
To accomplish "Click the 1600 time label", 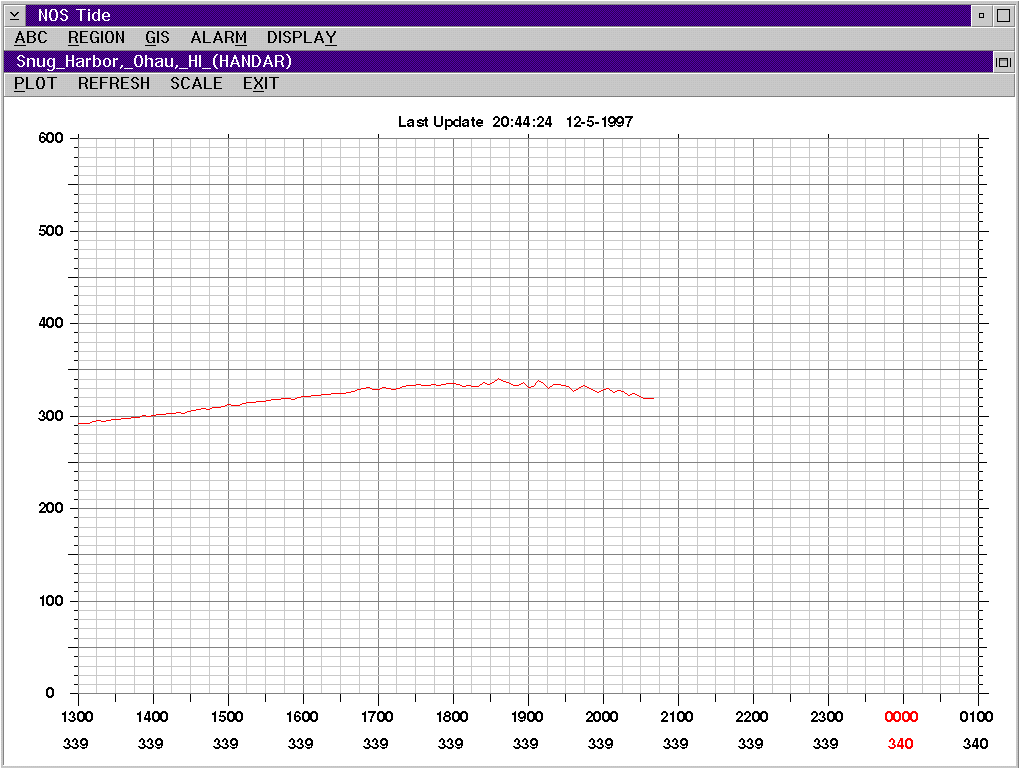I will coord(302,717).
